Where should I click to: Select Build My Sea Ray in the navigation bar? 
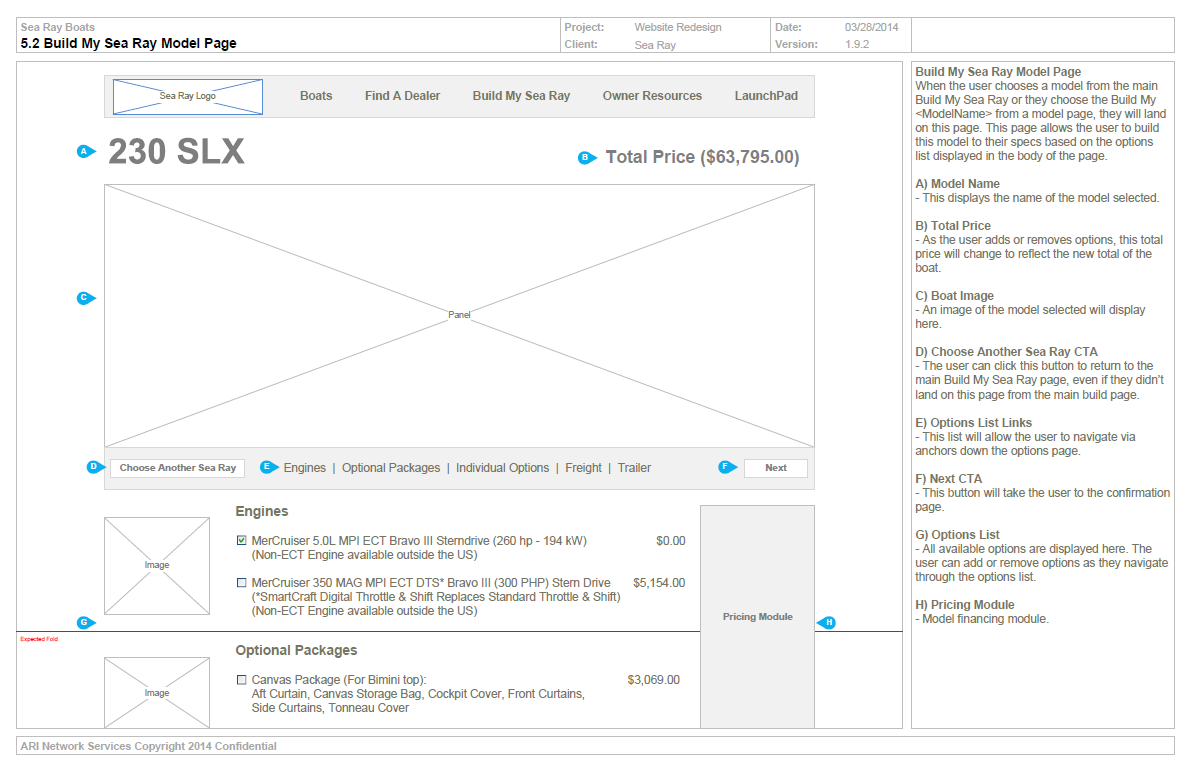(x=521, y=96)
